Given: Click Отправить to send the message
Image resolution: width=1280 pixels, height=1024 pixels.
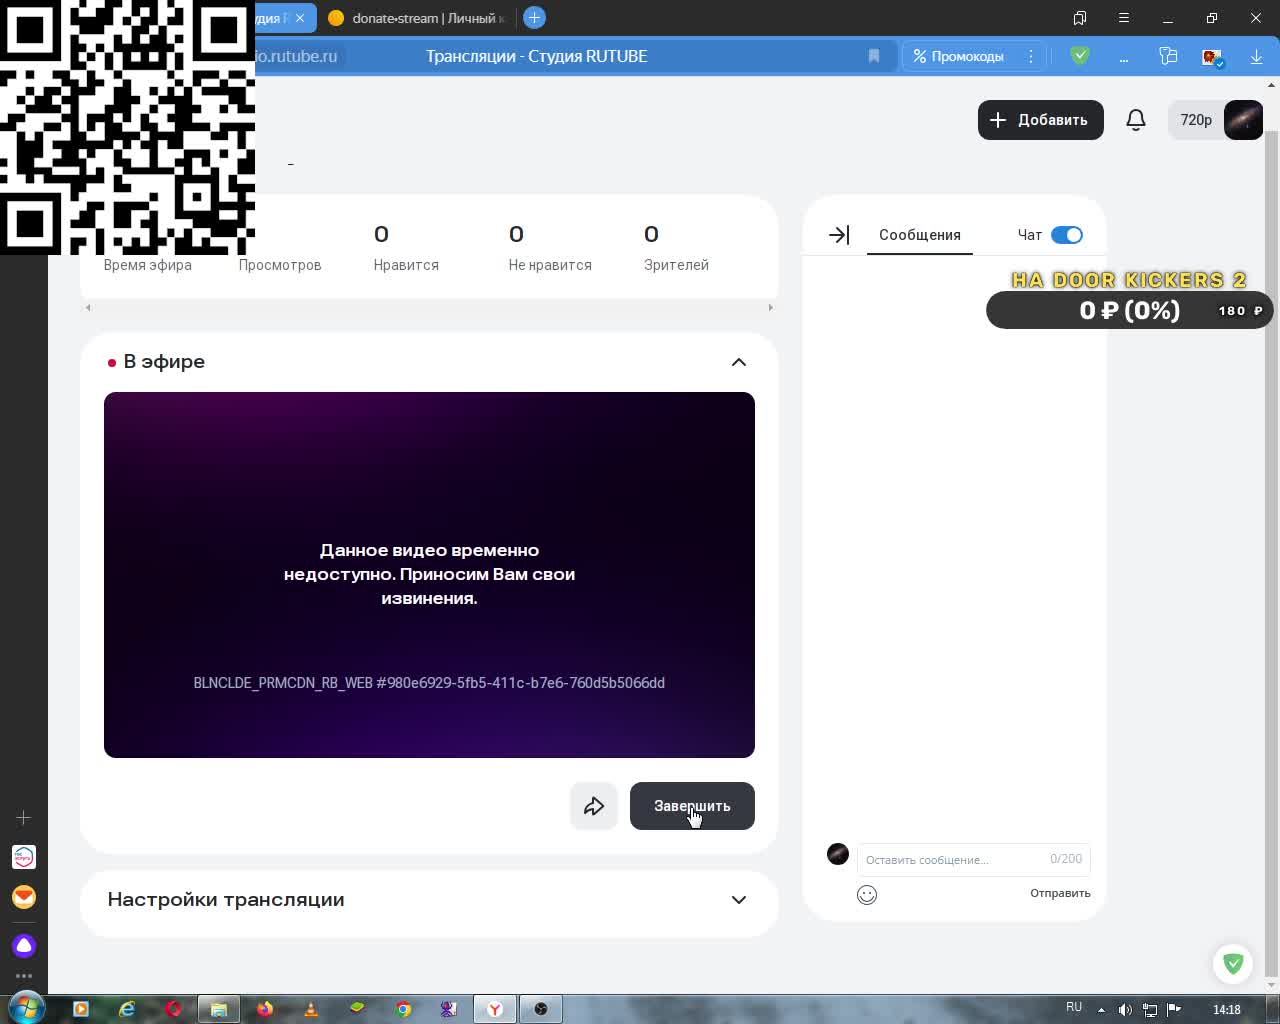Looking at the screenshot, I should point(1060,893).
